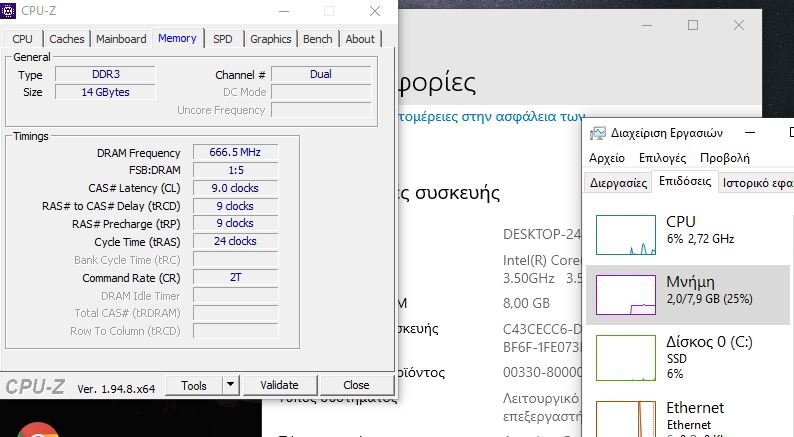Select the 1:5 FSB:DRAM value

coord(235,170)
